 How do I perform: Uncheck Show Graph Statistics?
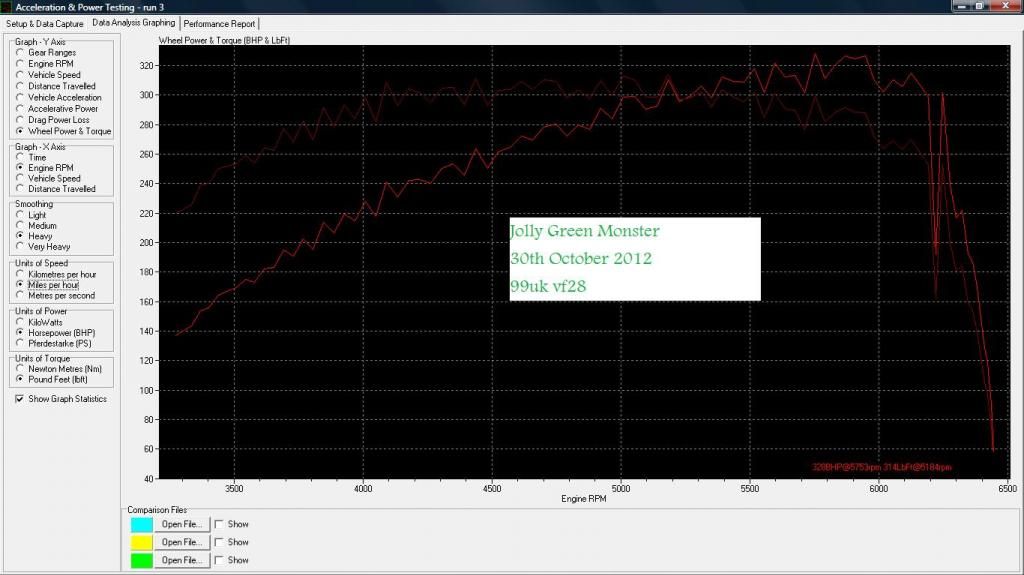click(x=20, y=399)
